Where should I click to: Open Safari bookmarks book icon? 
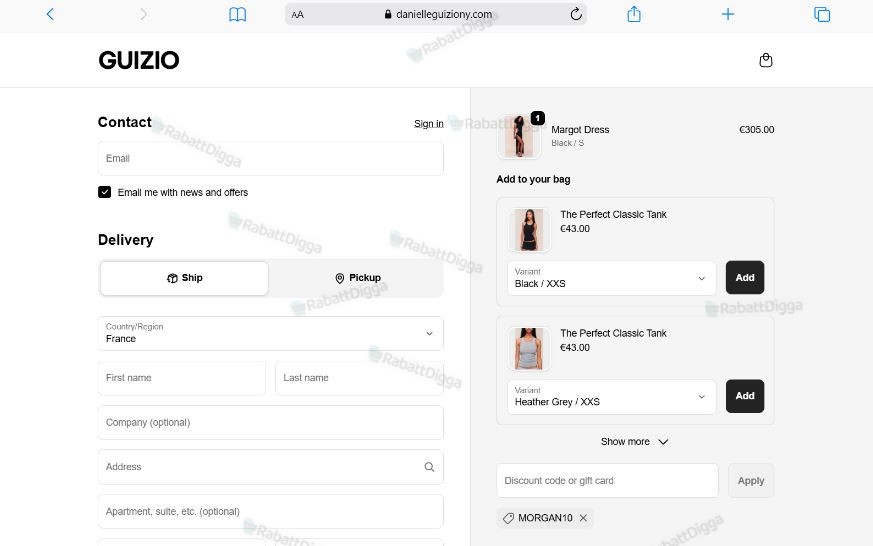pyautogui.click(x=238, y=14)
